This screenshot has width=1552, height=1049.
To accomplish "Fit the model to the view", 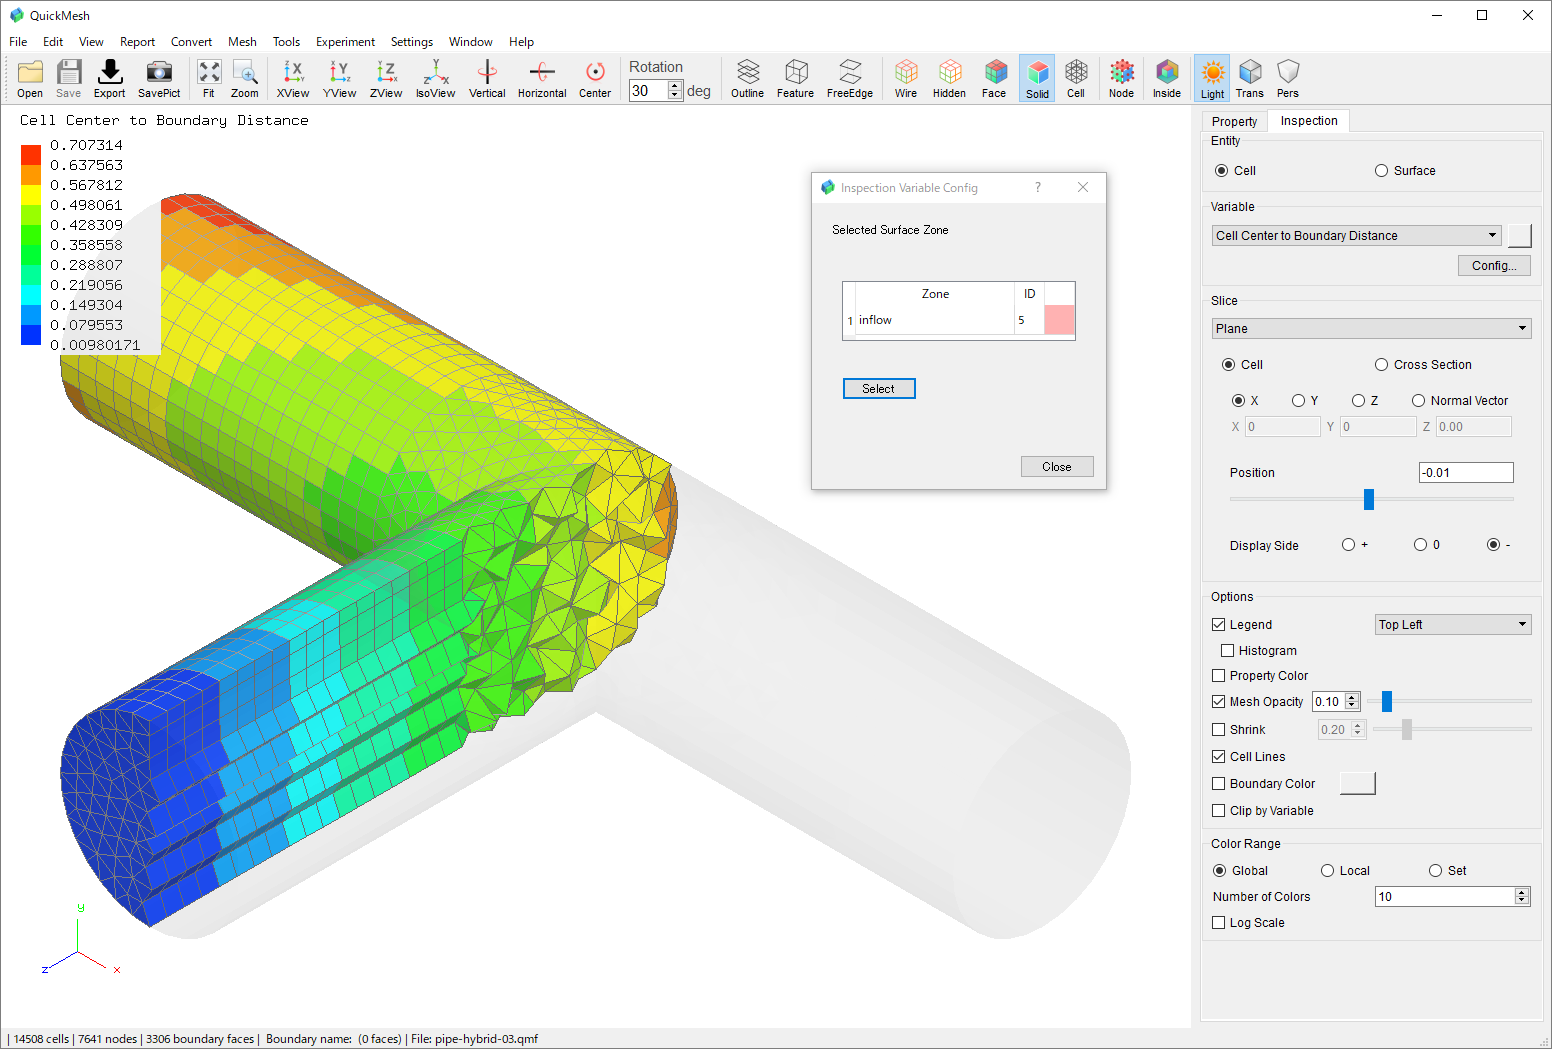I will click(208, 78).
